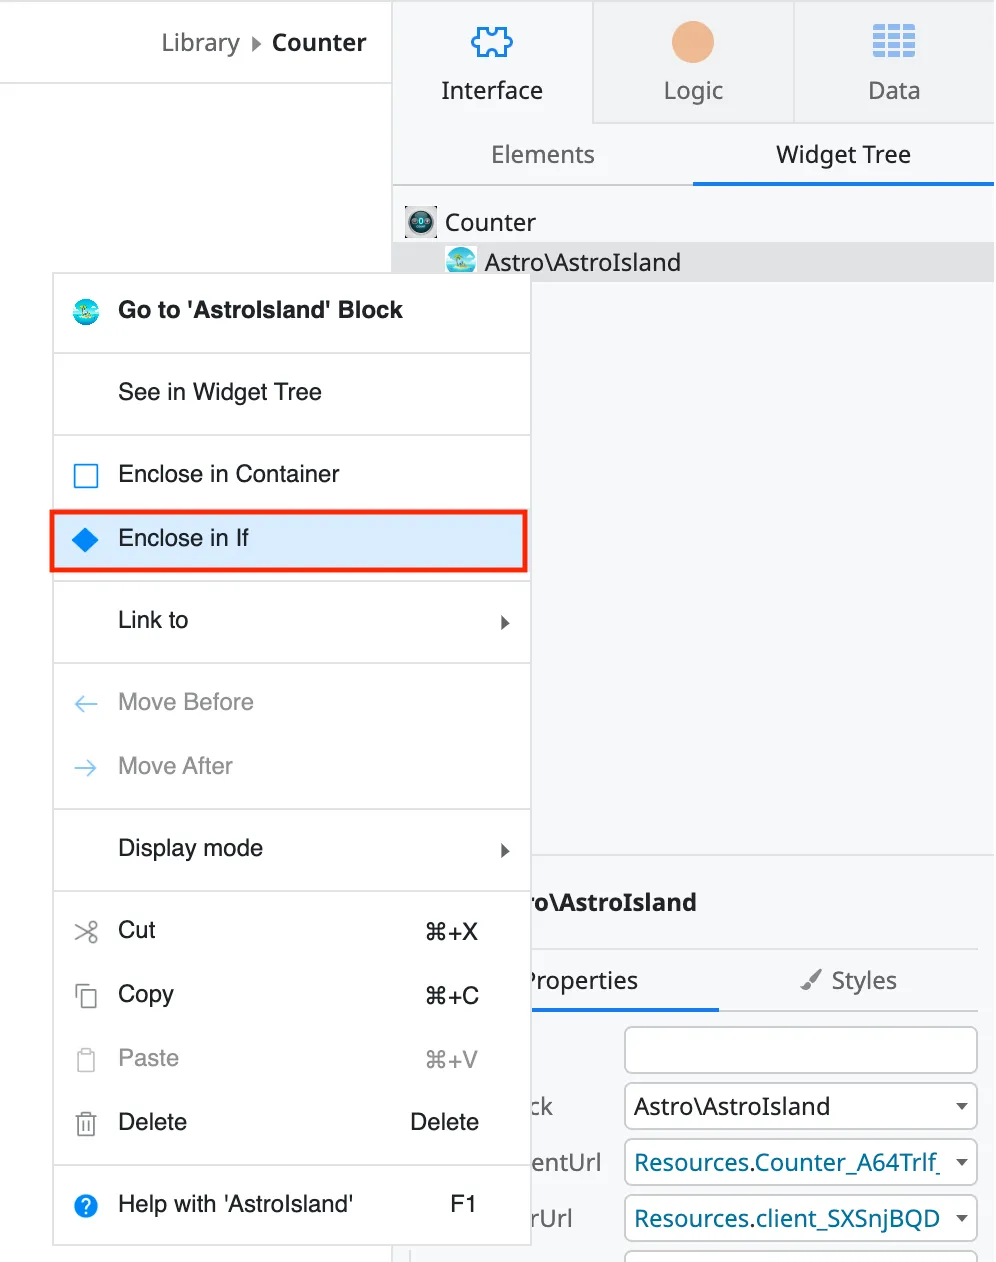This screenshot has height=1262, width=996.
Task: Switch to the Interface panel
Action: click(x=492, y=60)
